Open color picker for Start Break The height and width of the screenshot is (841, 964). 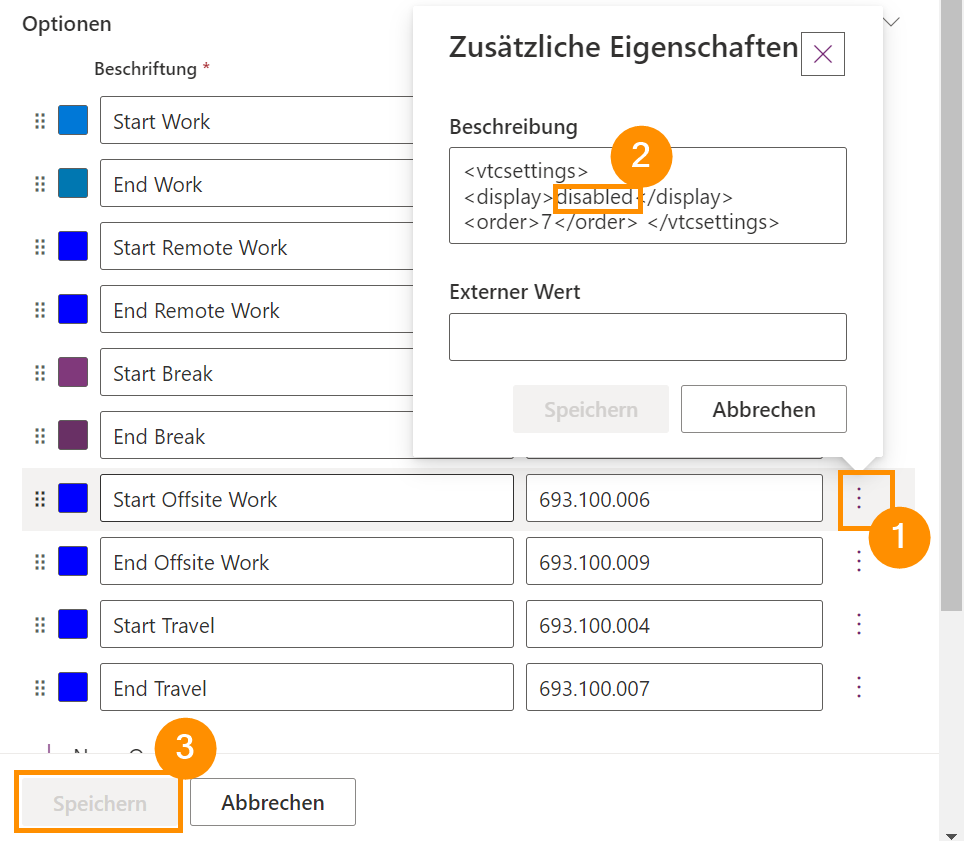(73, 373)
